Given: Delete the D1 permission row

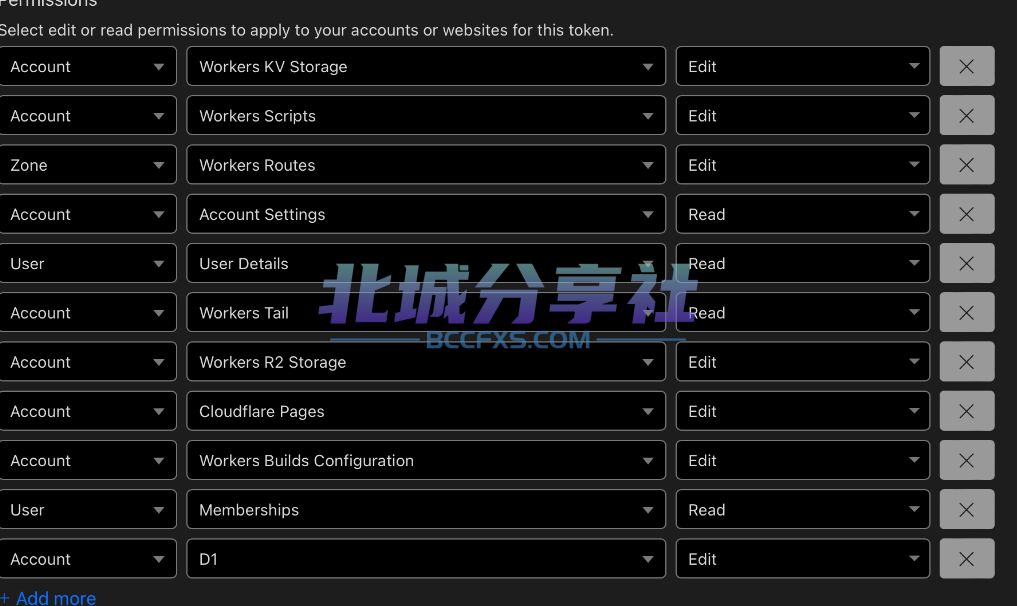Looking at the screenshot, I should click(966, 559).
